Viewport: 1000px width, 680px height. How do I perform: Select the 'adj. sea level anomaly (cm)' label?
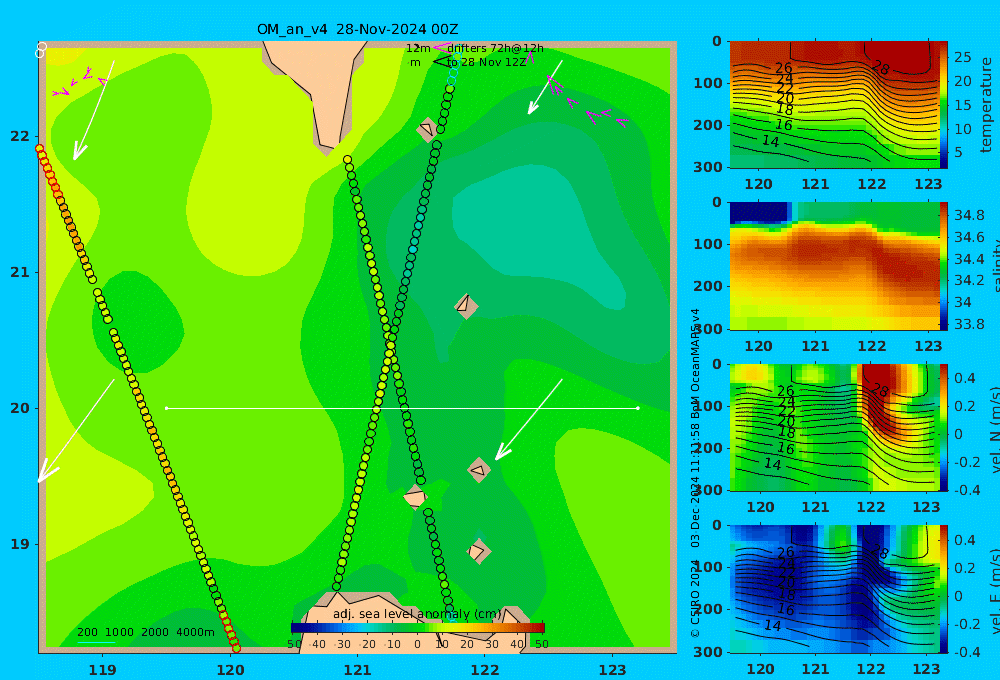click(x=417, y=614)
